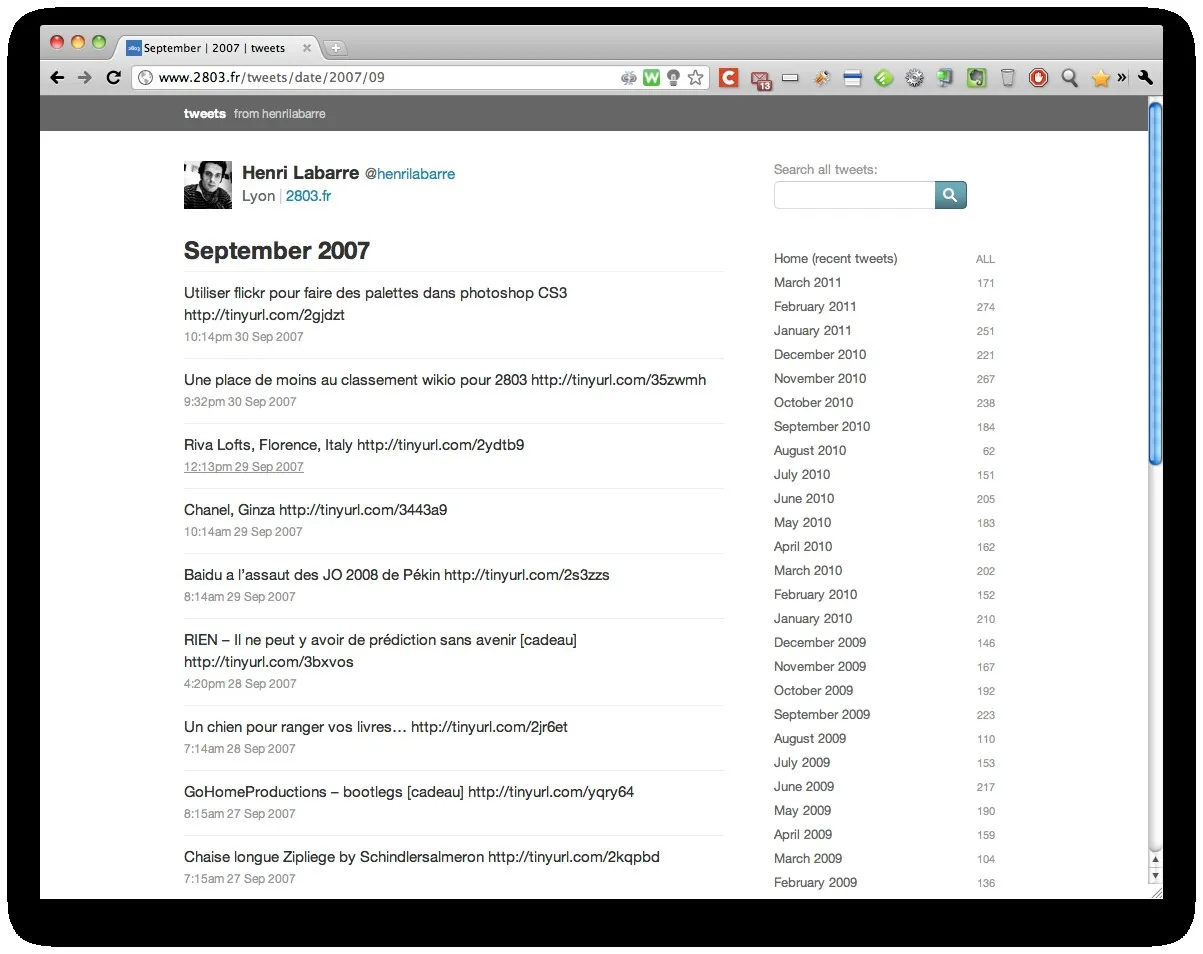The width and height of the screenshot is (1203, 954).
Task: Click the Chanel, Ginza tweet text
Action: coord(315,510)
